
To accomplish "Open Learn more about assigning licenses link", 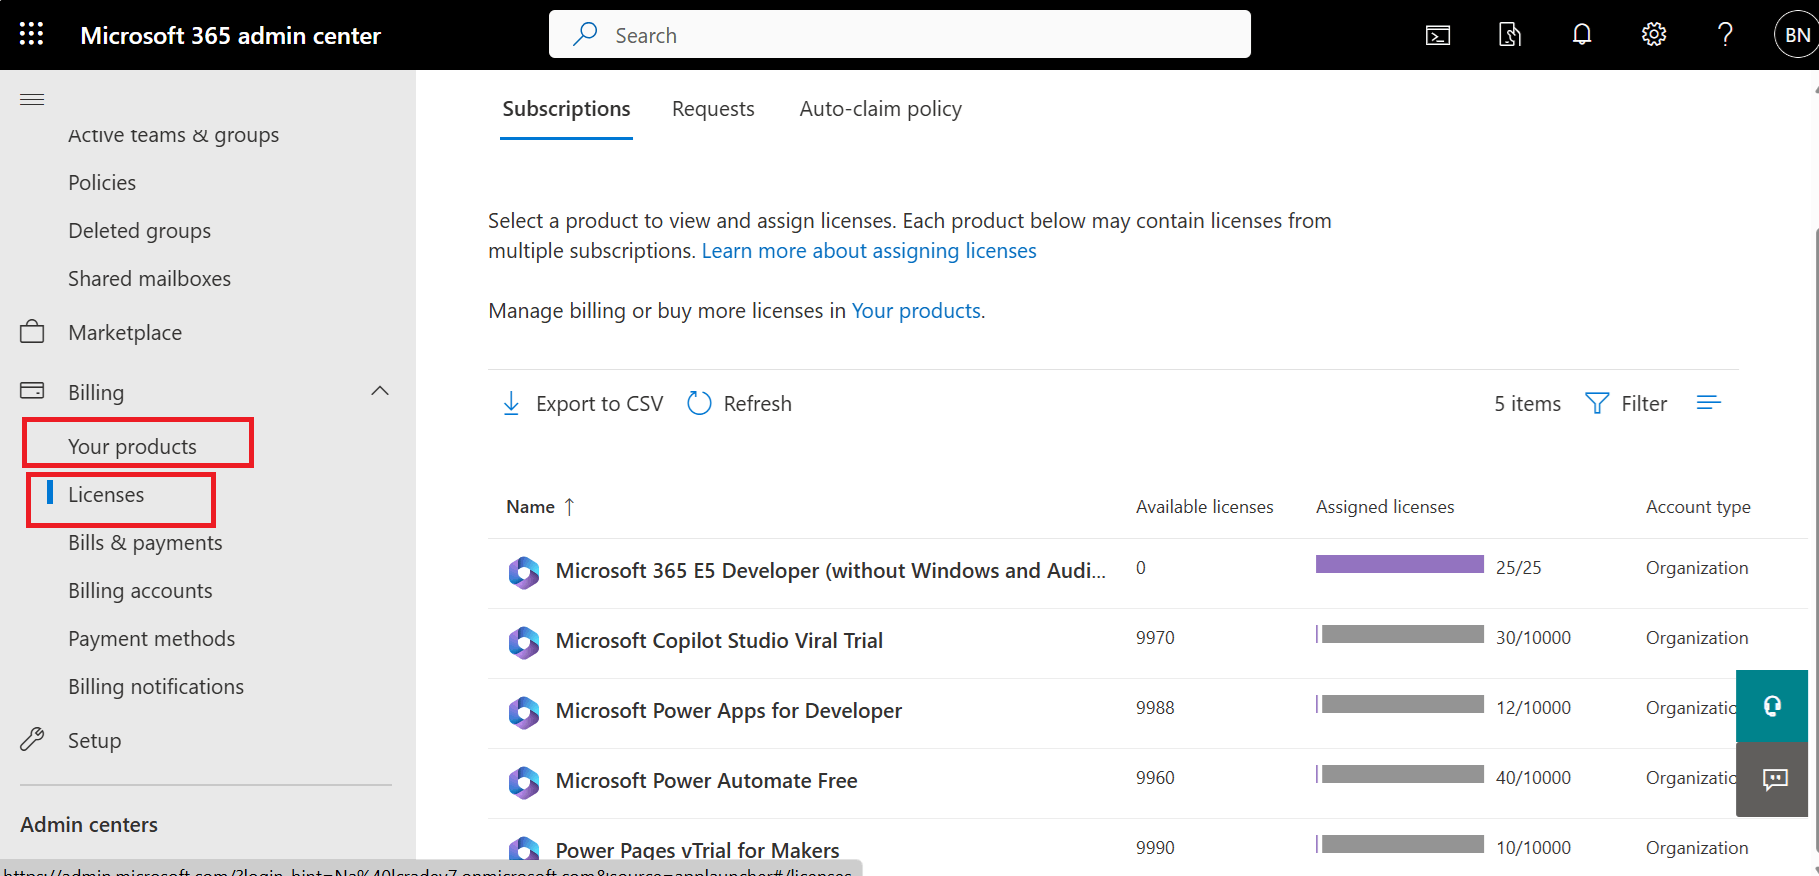I will click(869, 251).
